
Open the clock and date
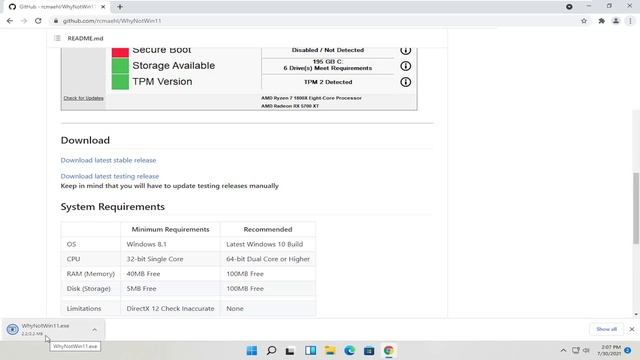609,350
